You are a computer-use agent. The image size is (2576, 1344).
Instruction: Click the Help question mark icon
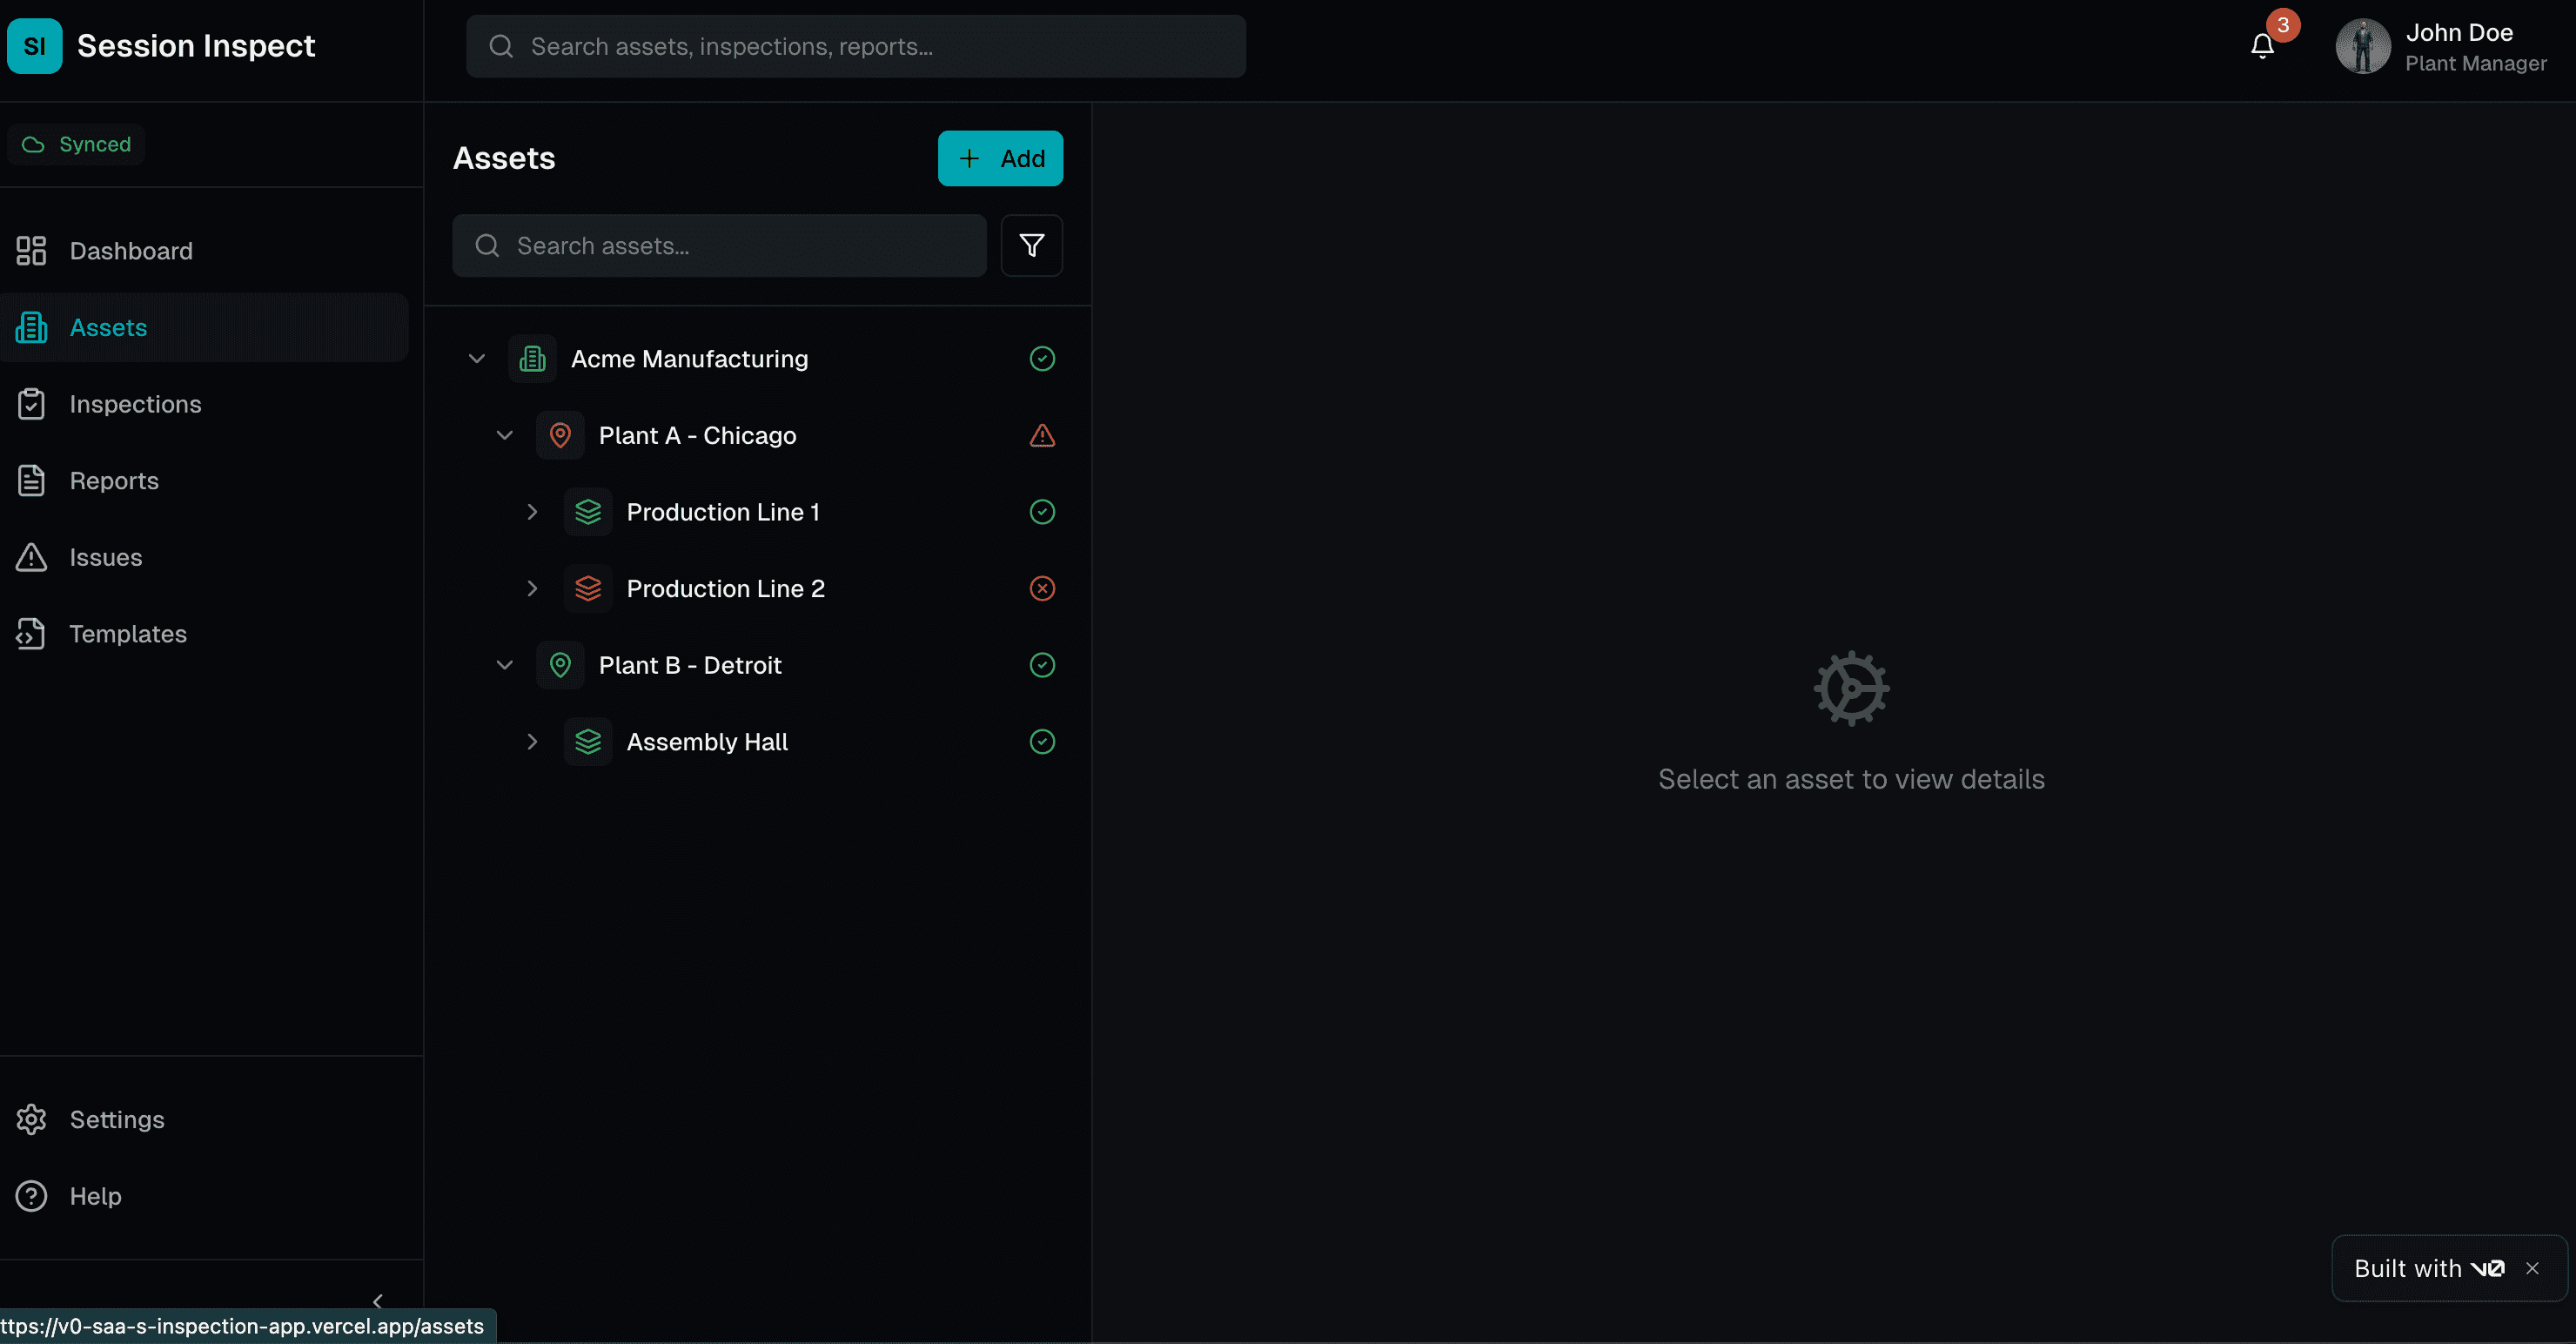click(x=31, y=1196)
